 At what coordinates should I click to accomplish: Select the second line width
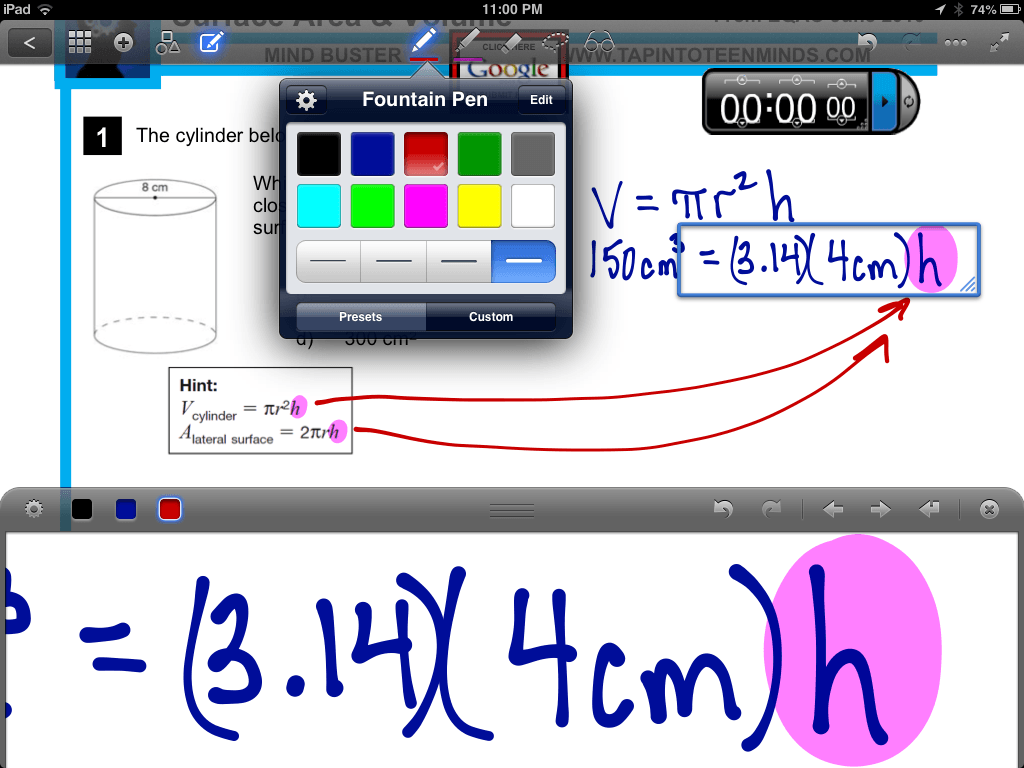pos(394,261)
